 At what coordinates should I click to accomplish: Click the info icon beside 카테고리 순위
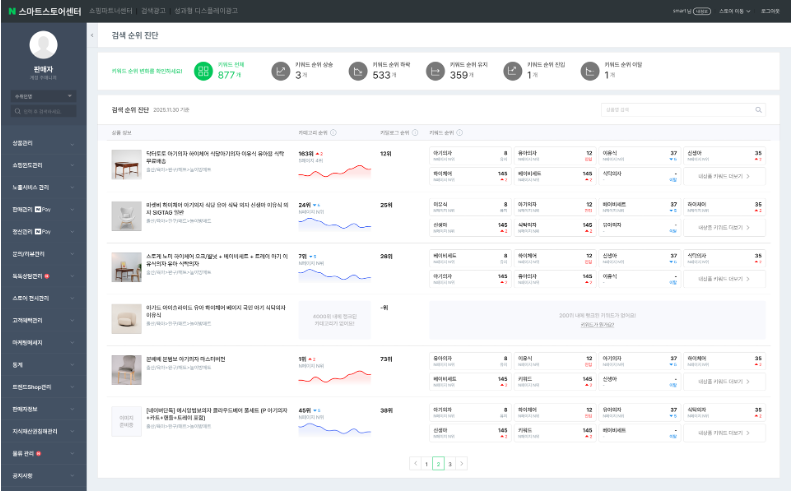(x=333, y=132)
